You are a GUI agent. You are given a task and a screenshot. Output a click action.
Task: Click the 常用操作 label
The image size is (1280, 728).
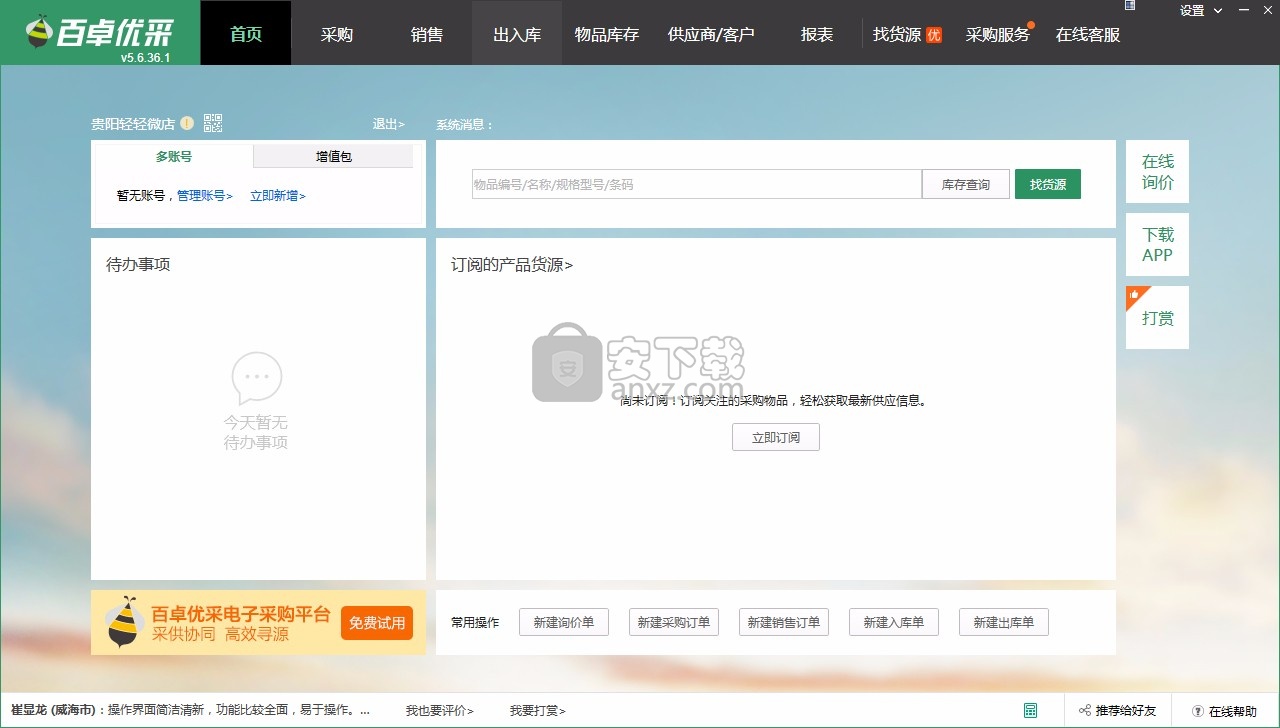point(475,622)
